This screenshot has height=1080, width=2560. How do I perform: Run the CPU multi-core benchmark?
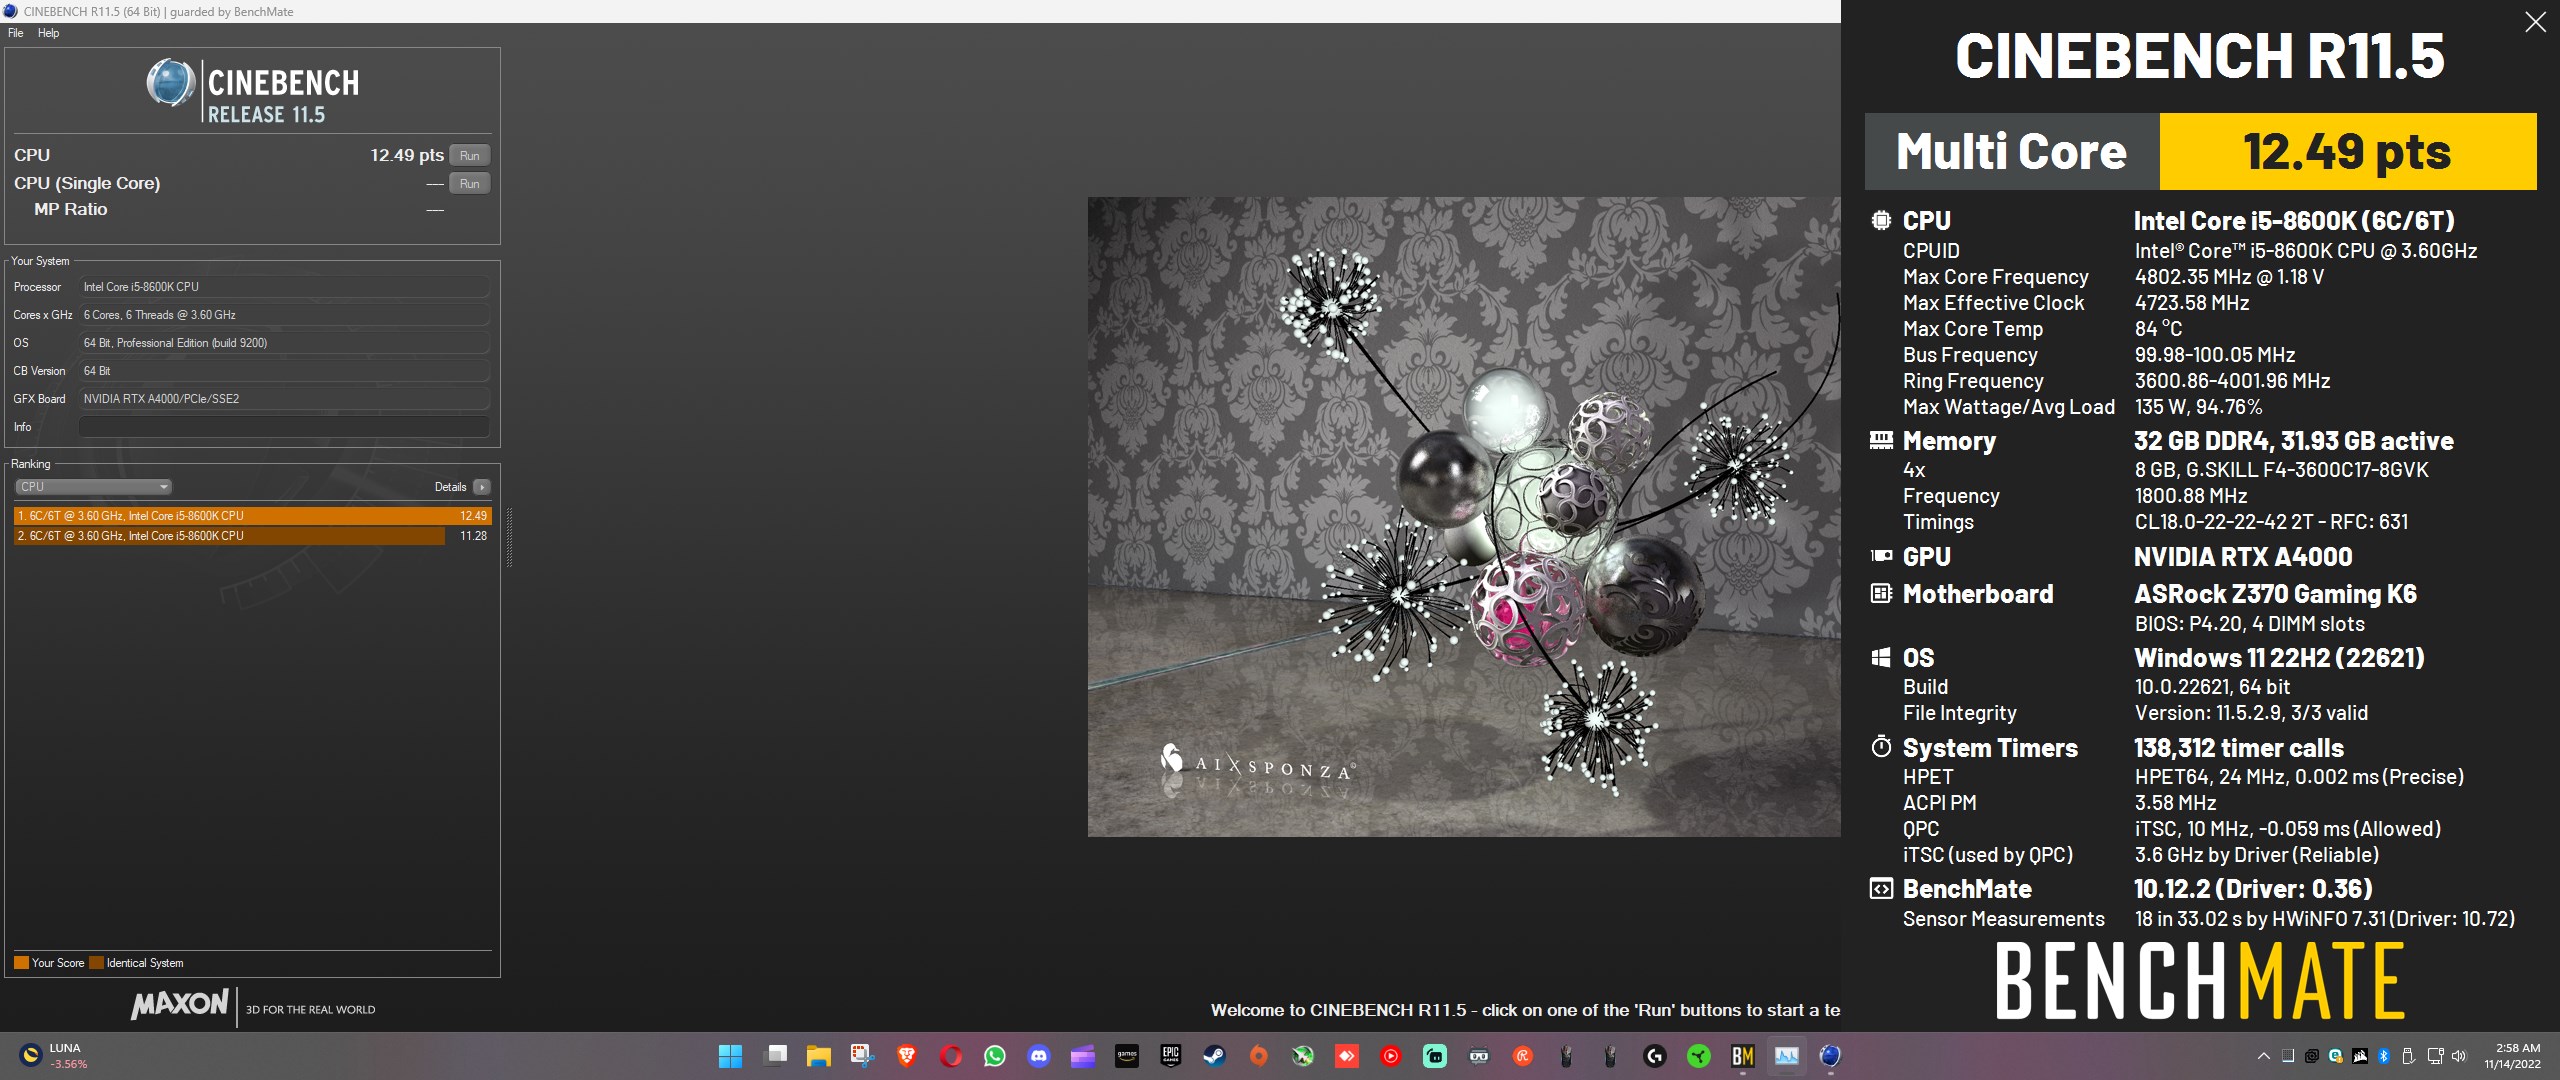470,155
